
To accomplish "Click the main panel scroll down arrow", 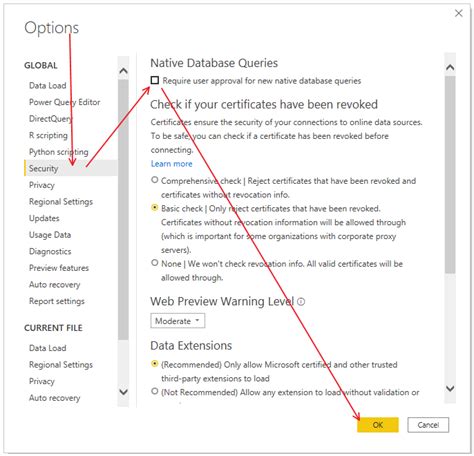I will (x=450, y=388).
